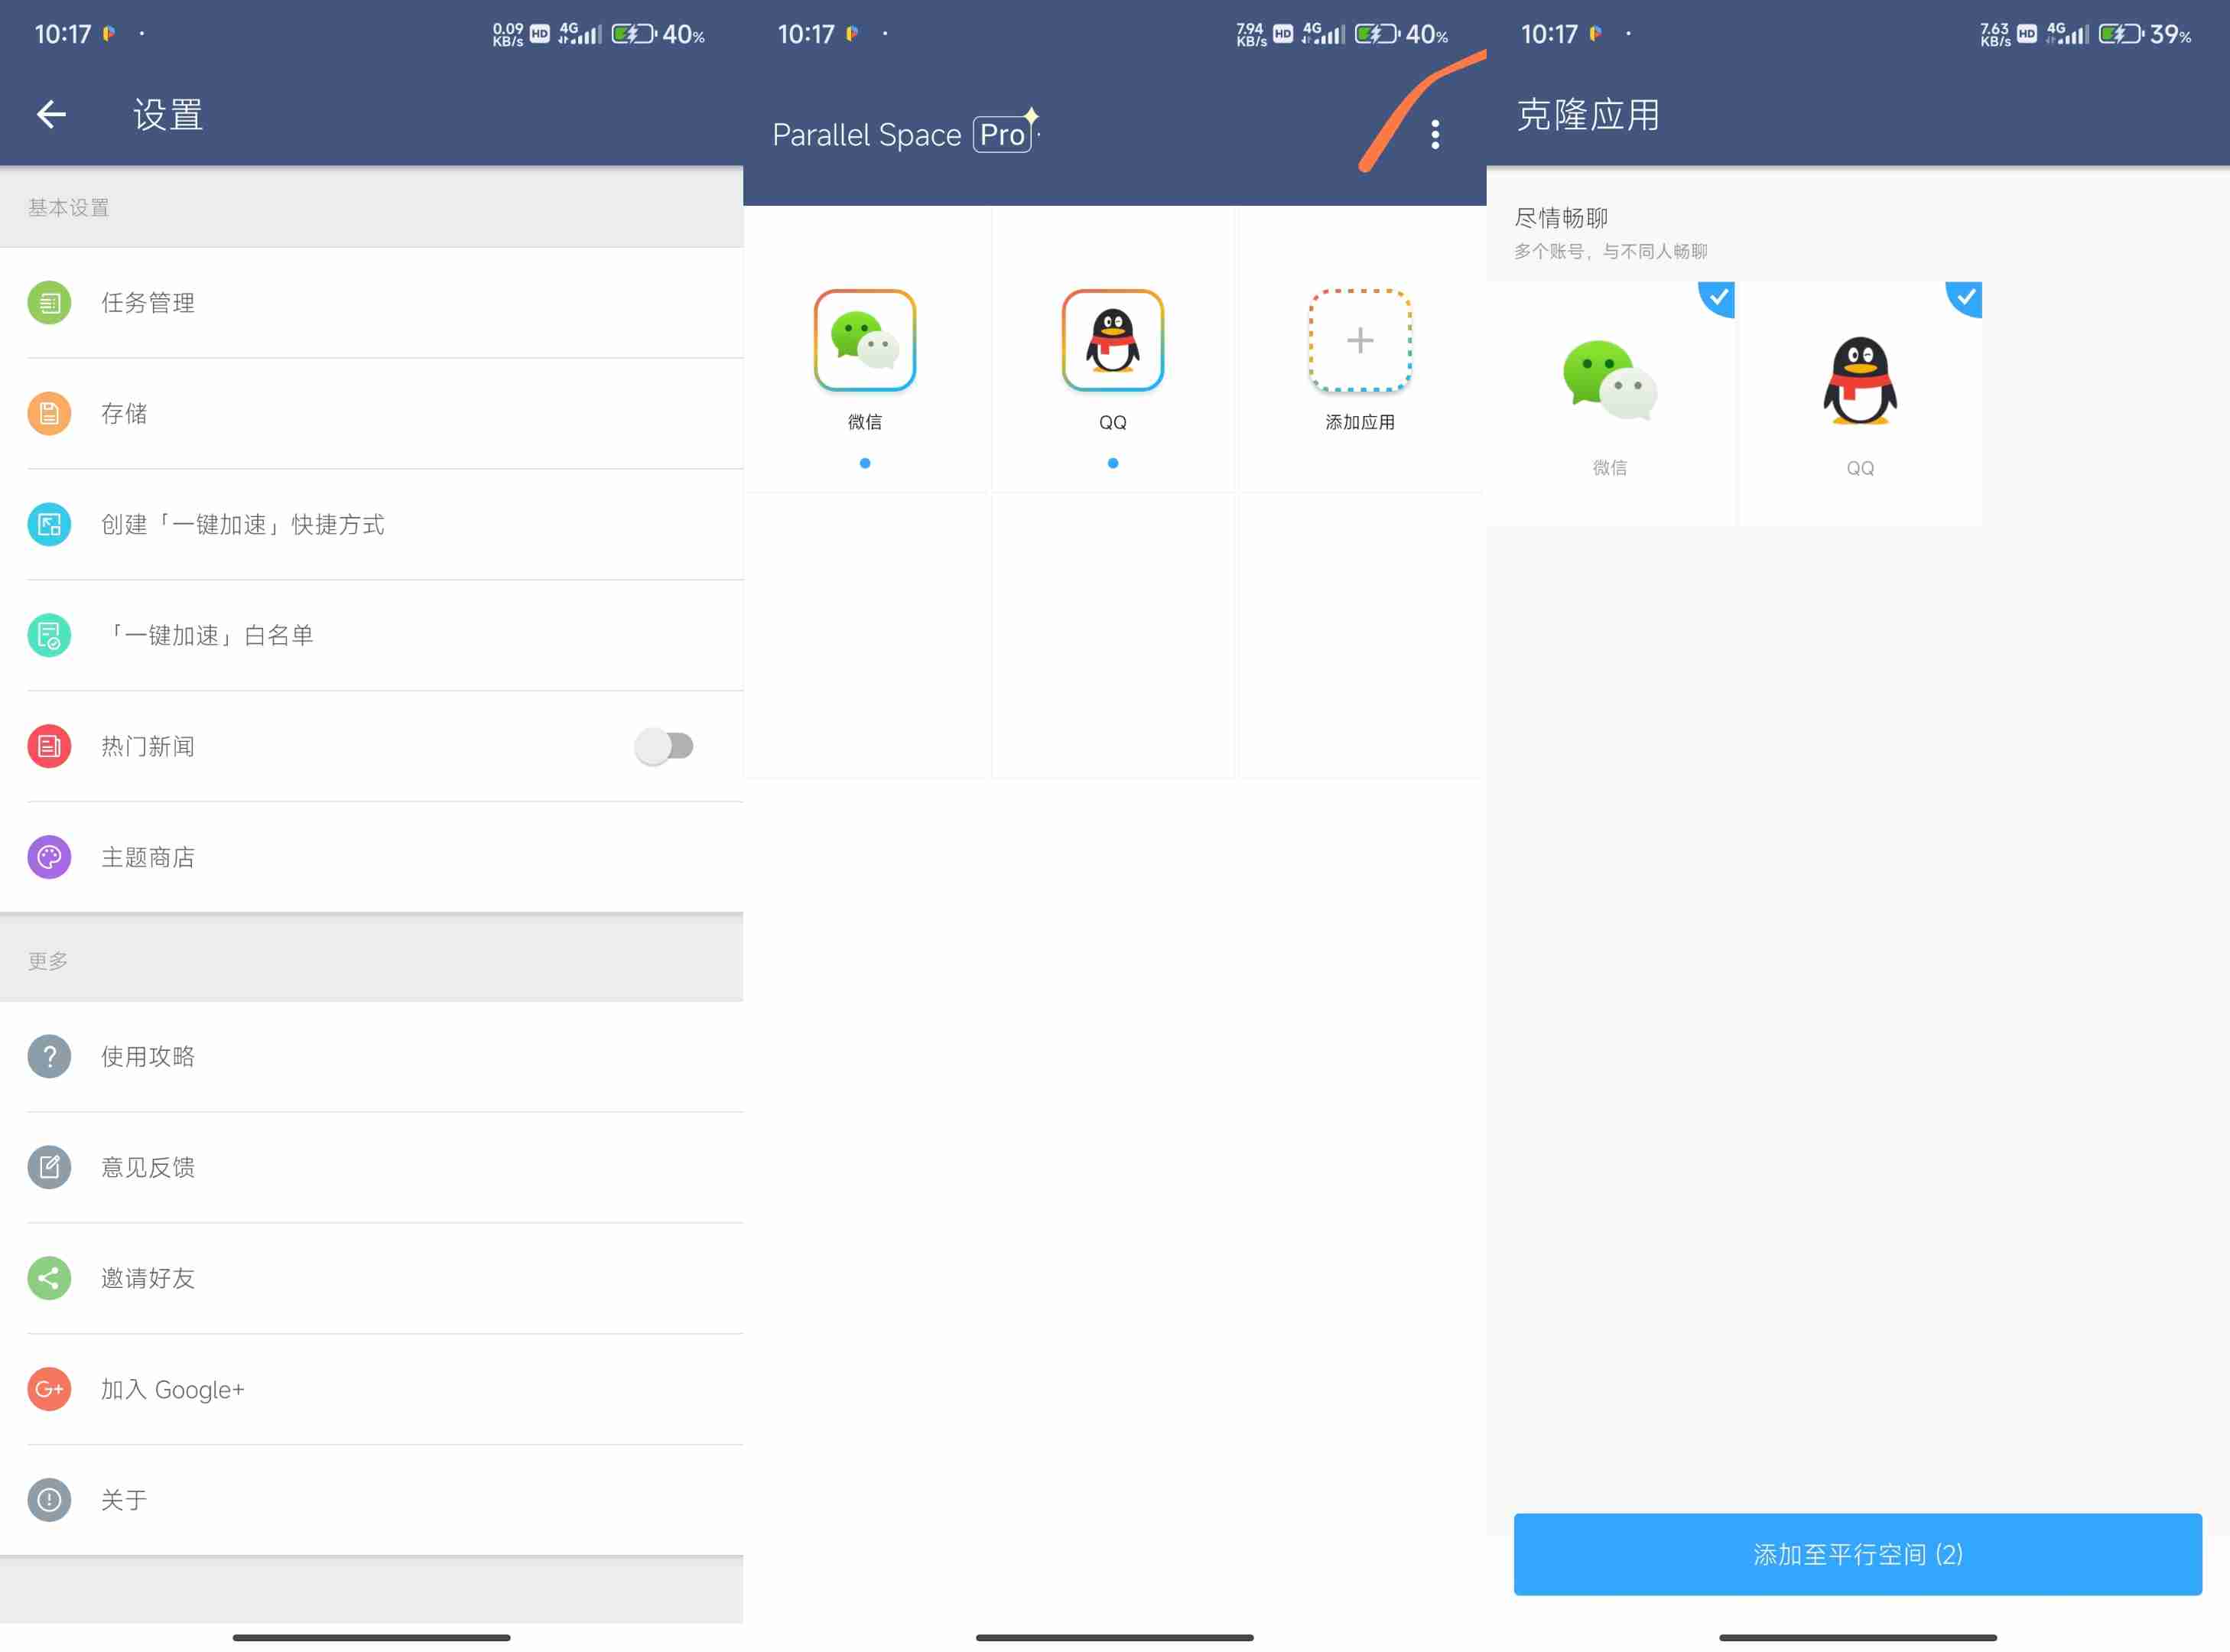Go back from the 设置 screen
2230x1652 pixels.
51,114
